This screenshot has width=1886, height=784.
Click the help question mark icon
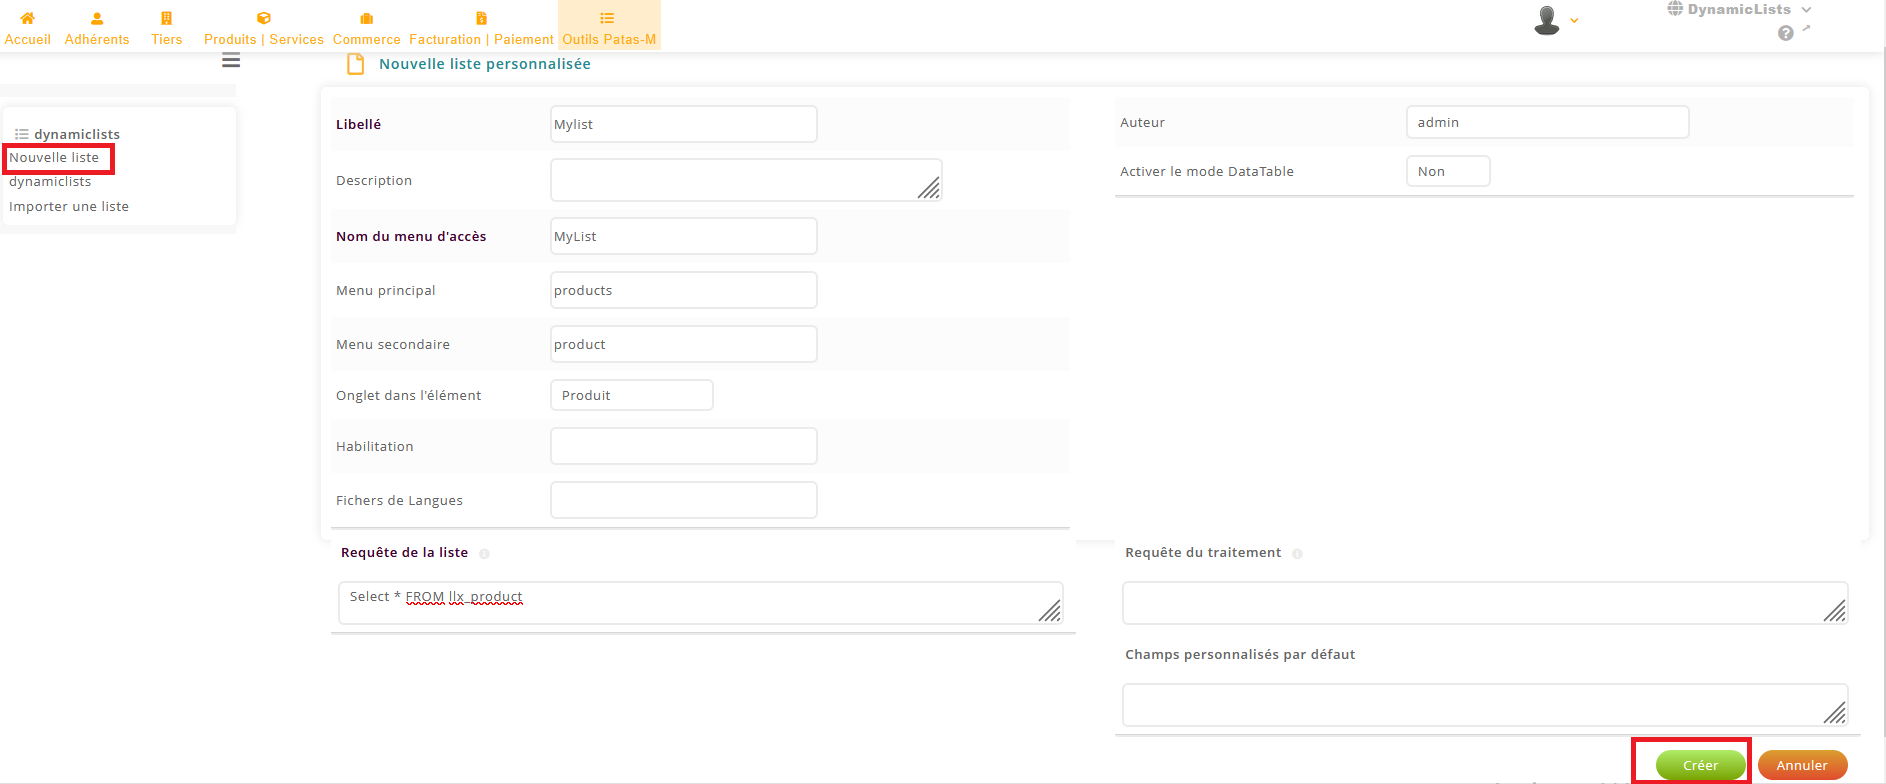(1785, 33)
